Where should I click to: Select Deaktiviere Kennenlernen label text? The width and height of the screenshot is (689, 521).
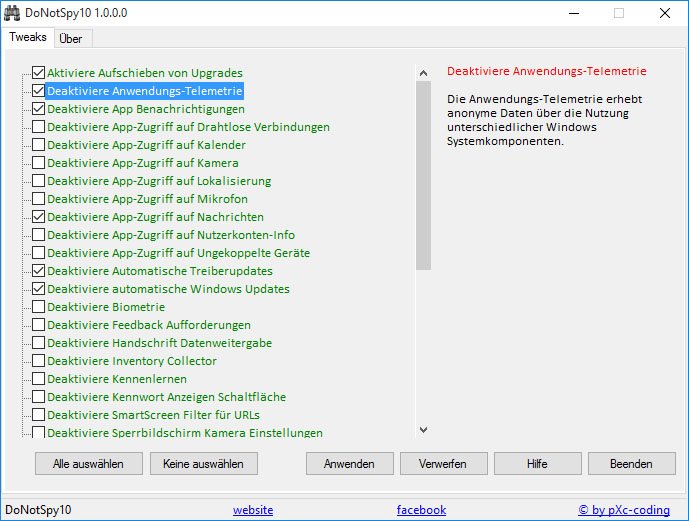click(117, 379)
